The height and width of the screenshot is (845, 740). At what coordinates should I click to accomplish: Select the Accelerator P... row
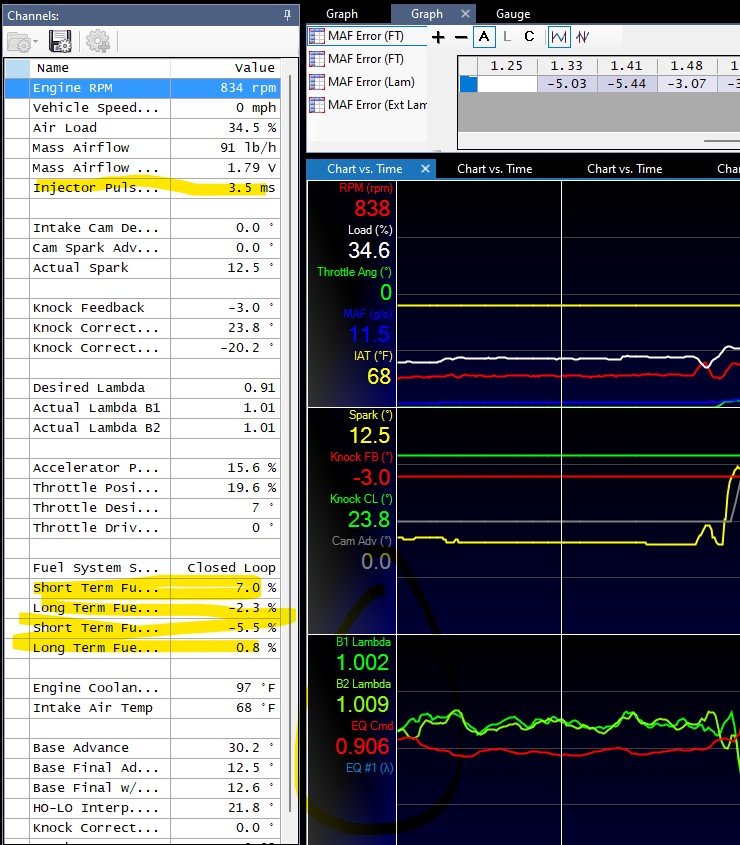point(143,468)
